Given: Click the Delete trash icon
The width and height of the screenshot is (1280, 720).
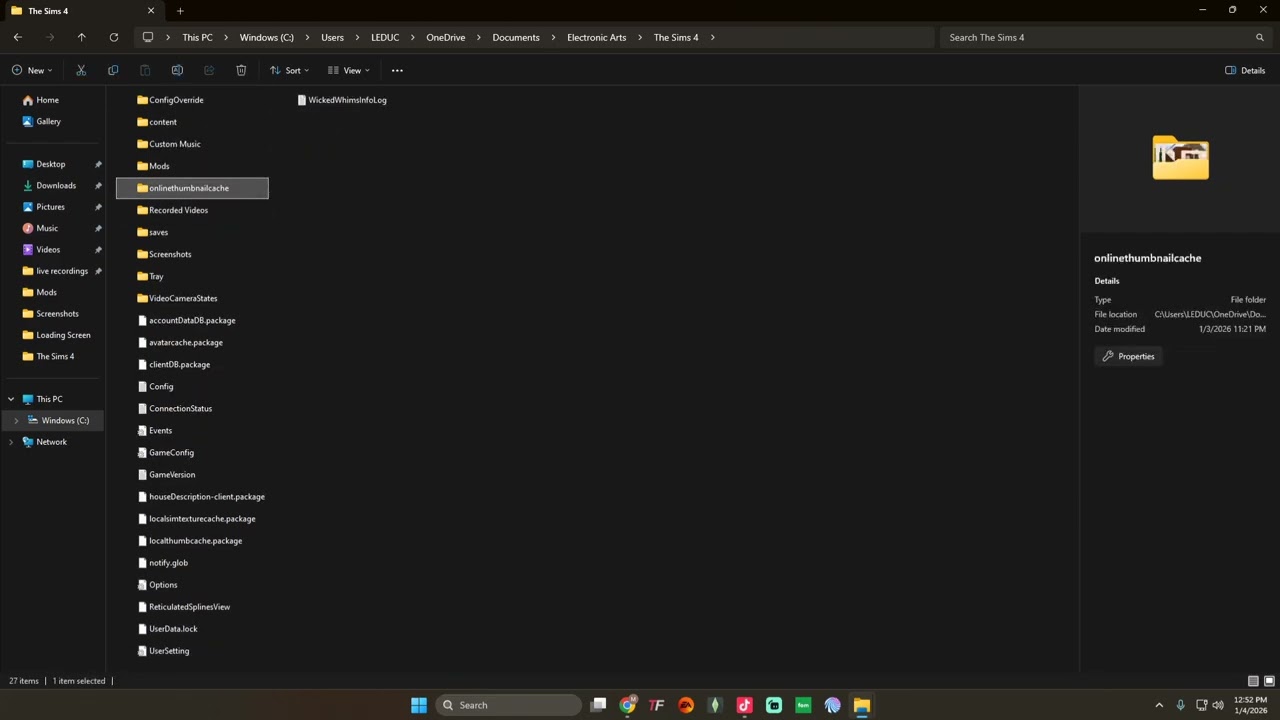Looking at the screenshot, I should [241, 70].
